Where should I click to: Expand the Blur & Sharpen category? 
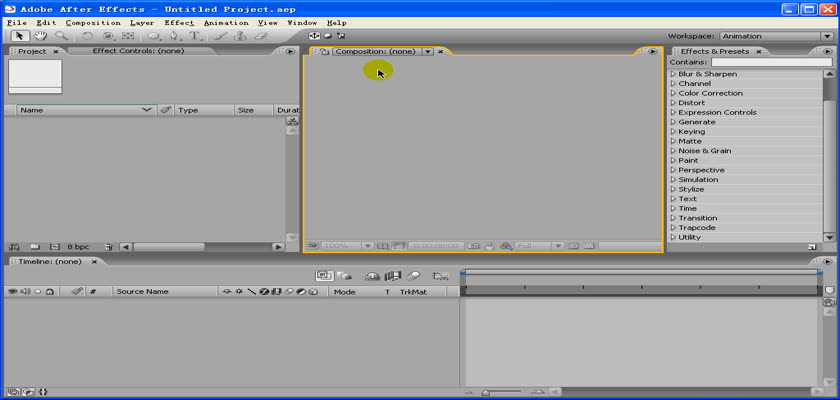coord(673,74)
